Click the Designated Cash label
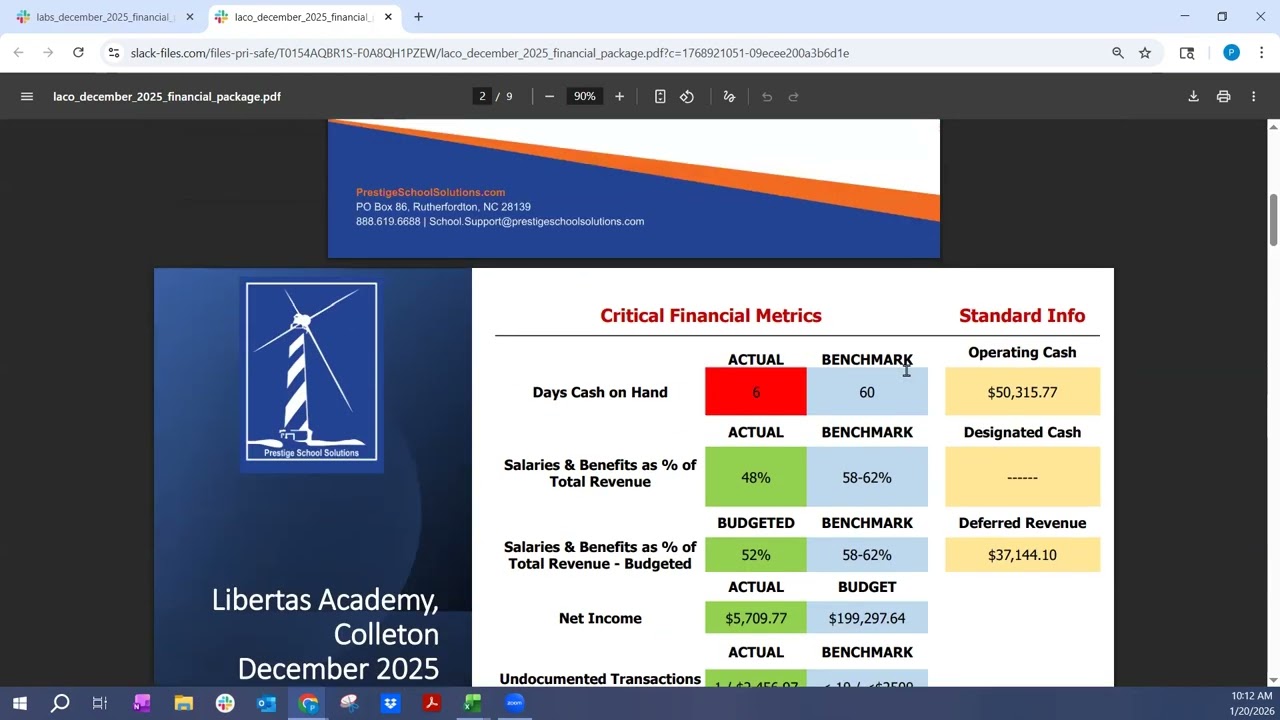 click(x=1022, y=432)
